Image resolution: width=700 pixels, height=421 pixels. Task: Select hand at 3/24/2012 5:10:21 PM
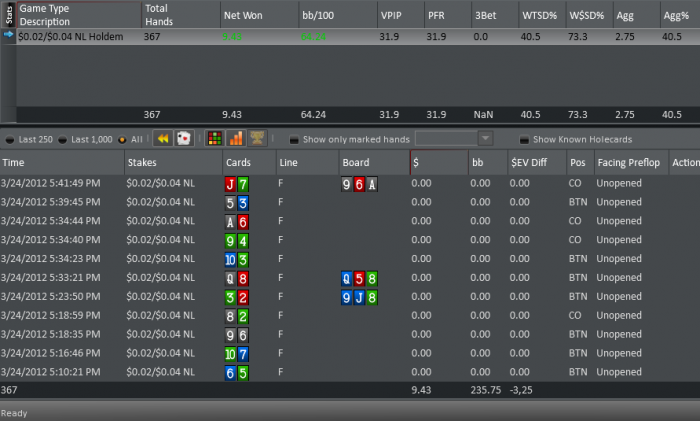pyautogui.click(x=350, y=372)
